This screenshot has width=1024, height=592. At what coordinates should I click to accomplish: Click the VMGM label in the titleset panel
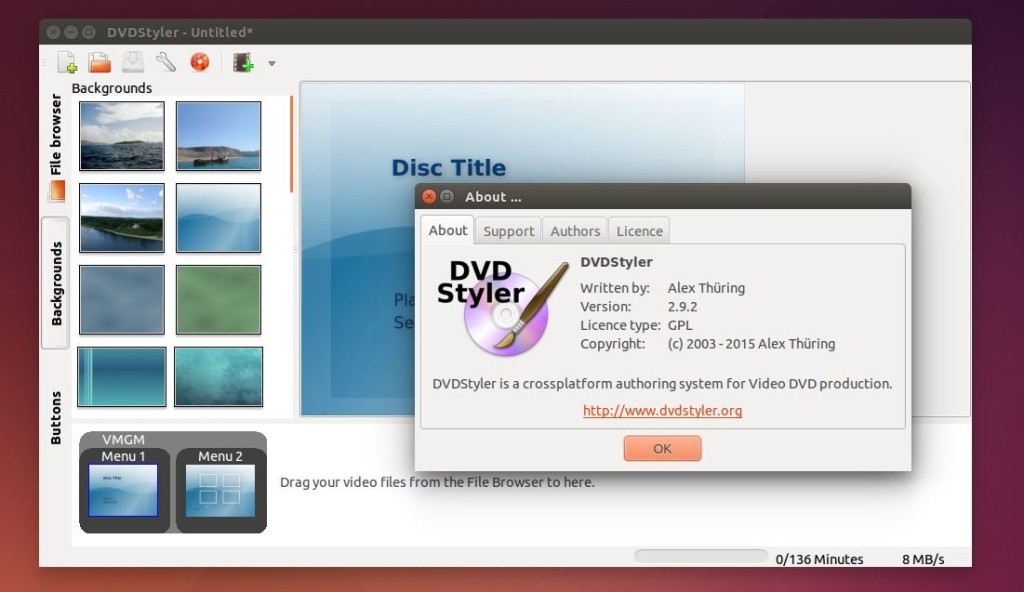tap(123, 439)
